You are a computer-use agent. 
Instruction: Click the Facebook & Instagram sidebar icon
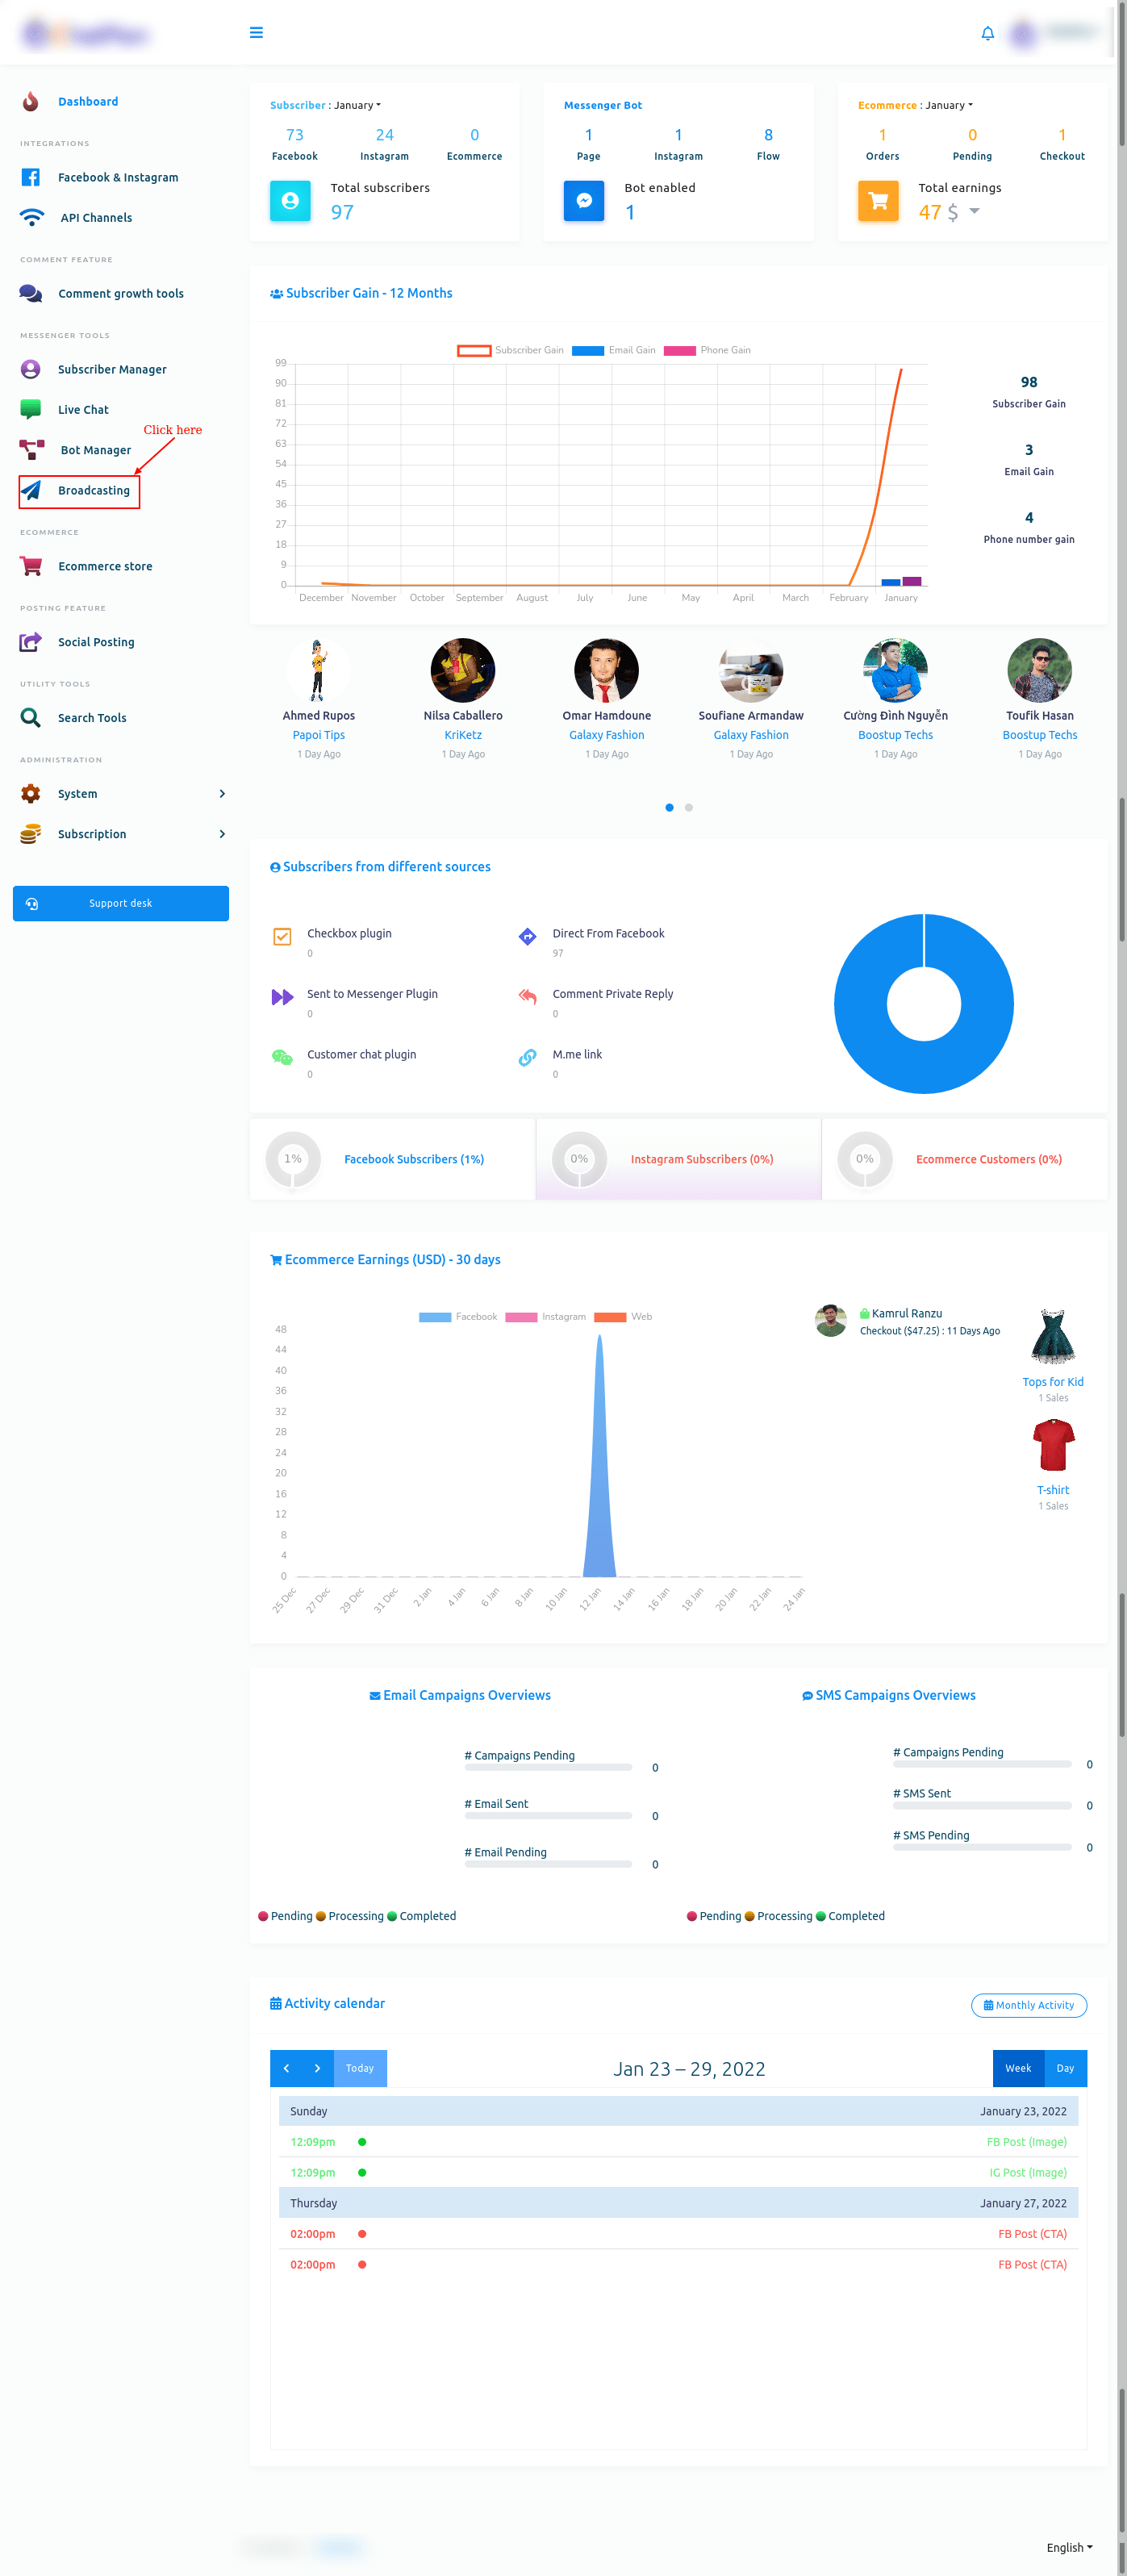click(31, 177)
